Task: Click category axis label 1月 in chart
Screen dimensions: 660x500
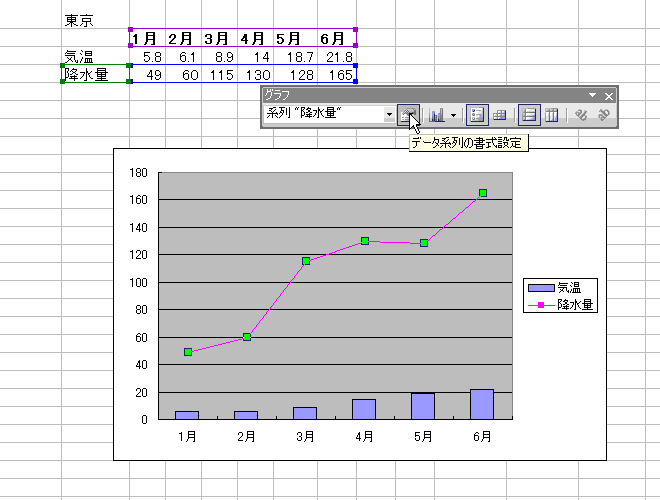Action: (x=187, y=436)
